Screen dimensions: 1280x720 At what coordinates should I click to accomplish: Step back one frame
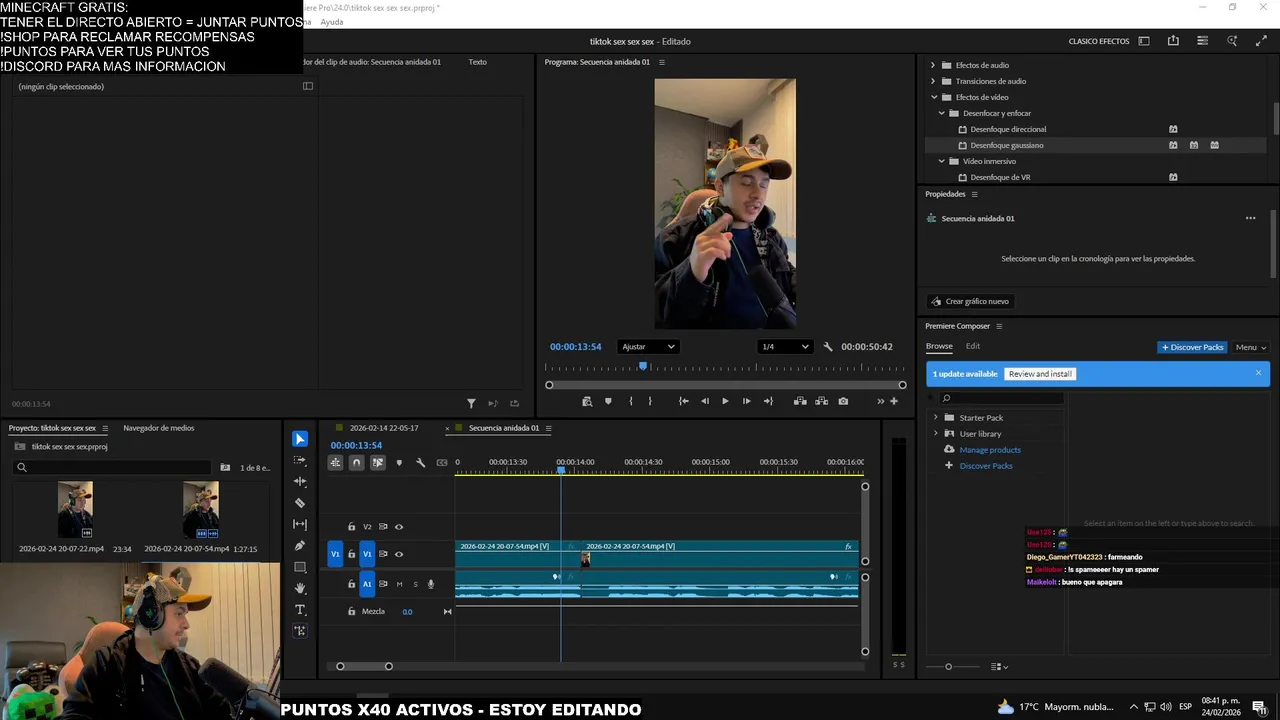(x=705, y=401)
